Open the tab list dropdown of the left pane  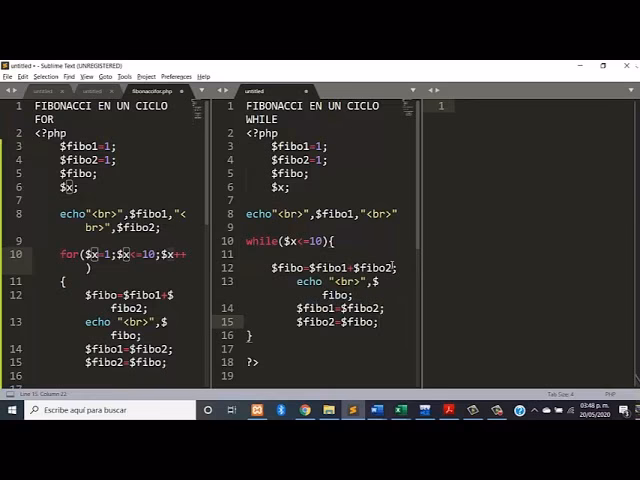(x=202, y=90)
